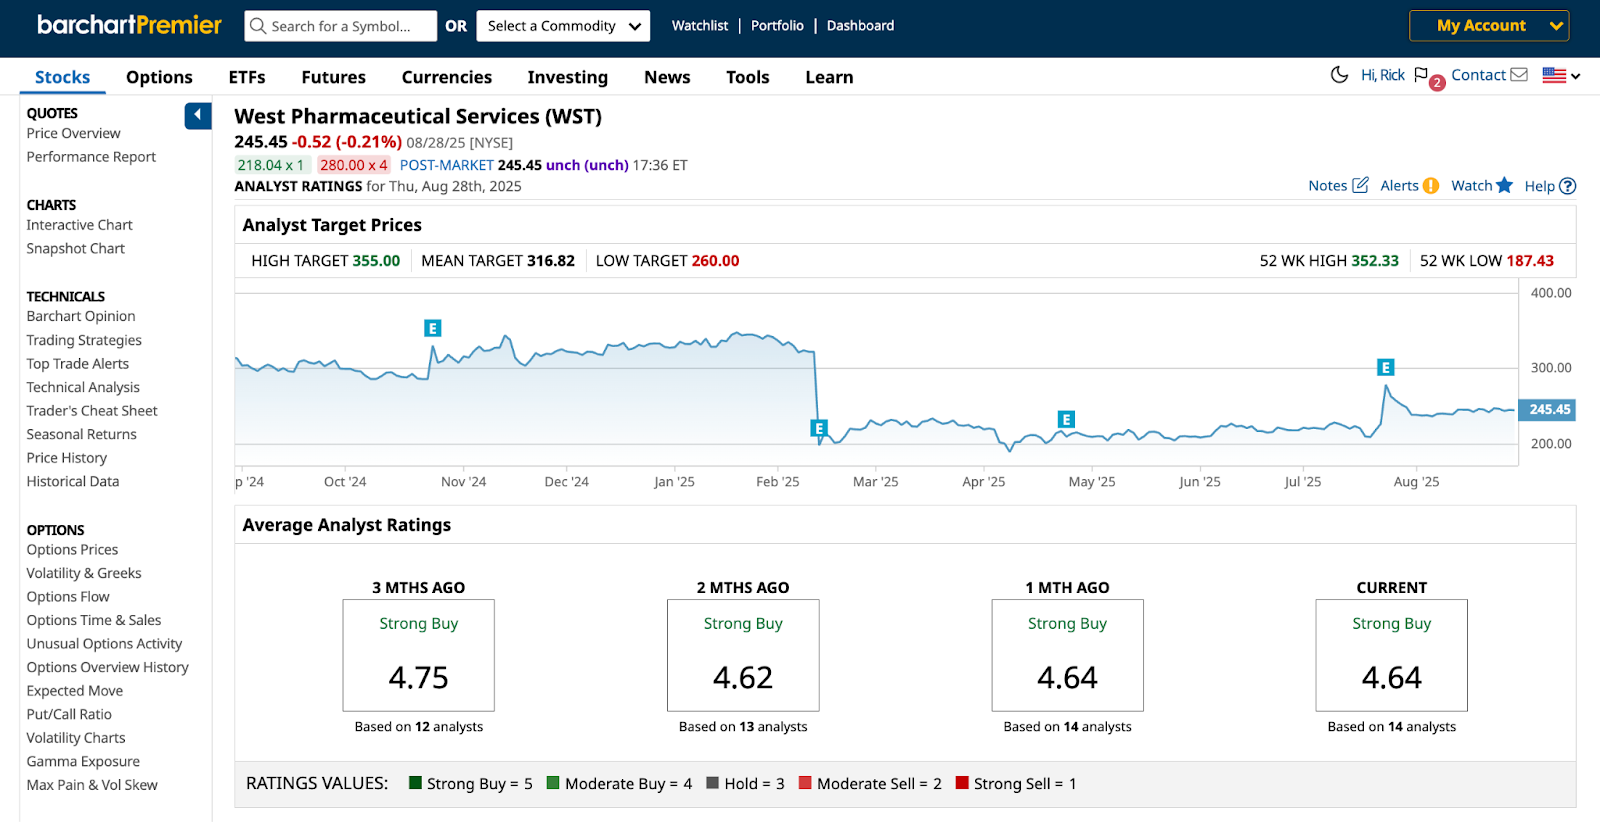This screenshot has height=822, width=1600.
Task: Open the Options menu tab
Action: tap(159, 77)
